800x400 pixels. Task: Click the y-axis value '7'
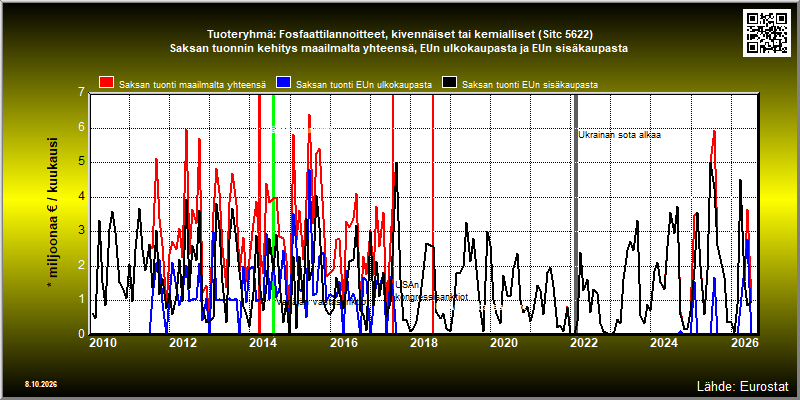click(x=82, y=93)
